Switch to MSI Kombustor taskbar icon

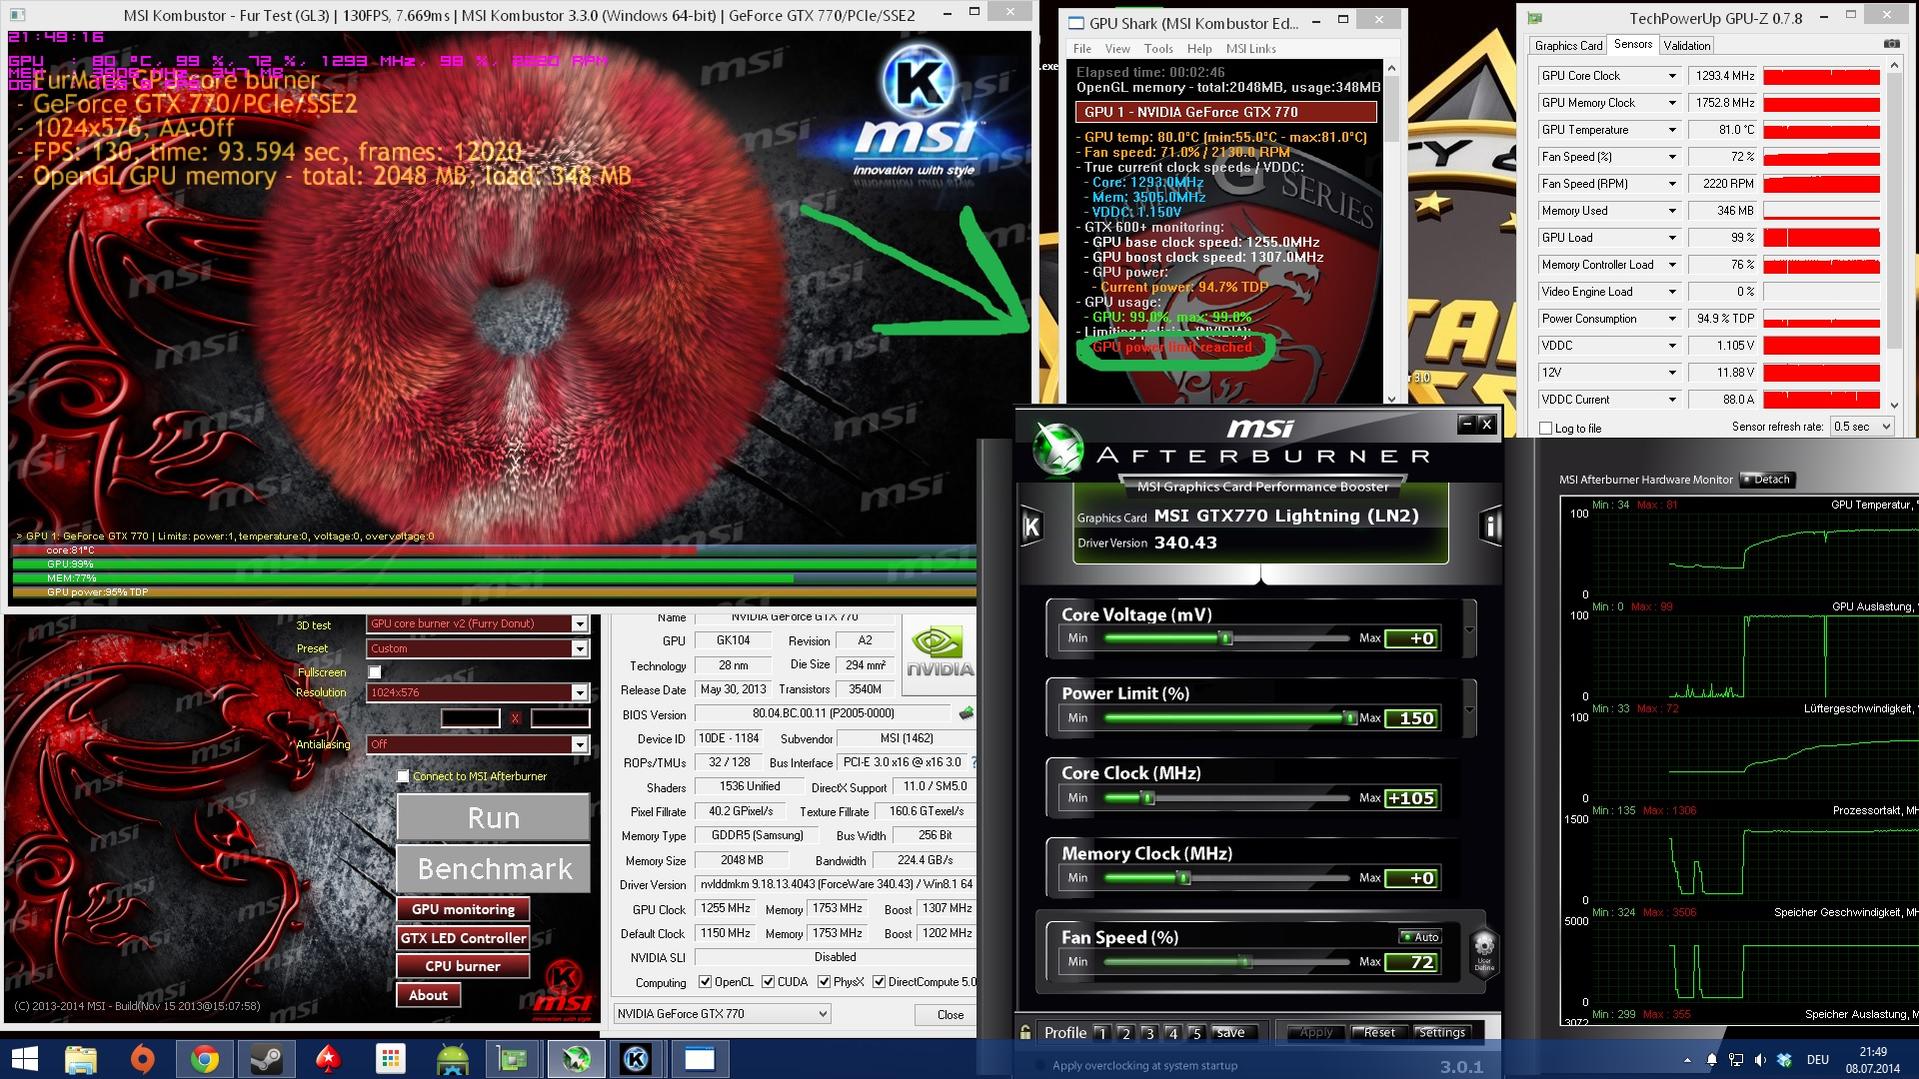637,1059
